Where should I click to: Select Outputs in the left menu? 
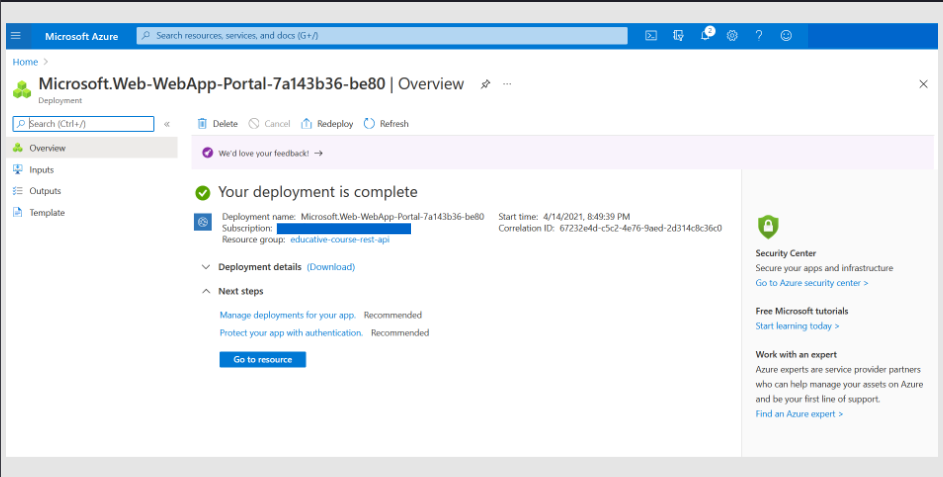pos(92,191)
